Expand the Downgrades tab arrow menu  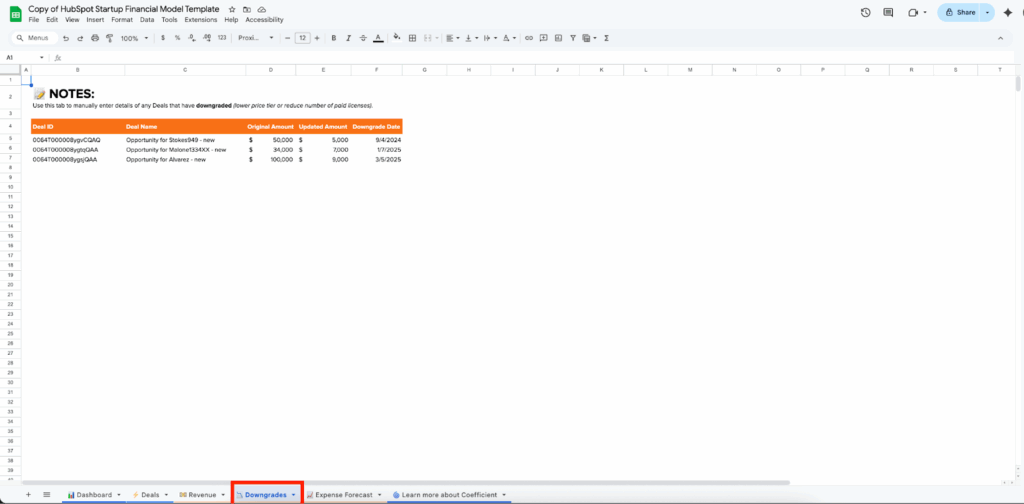pos(293,495)
